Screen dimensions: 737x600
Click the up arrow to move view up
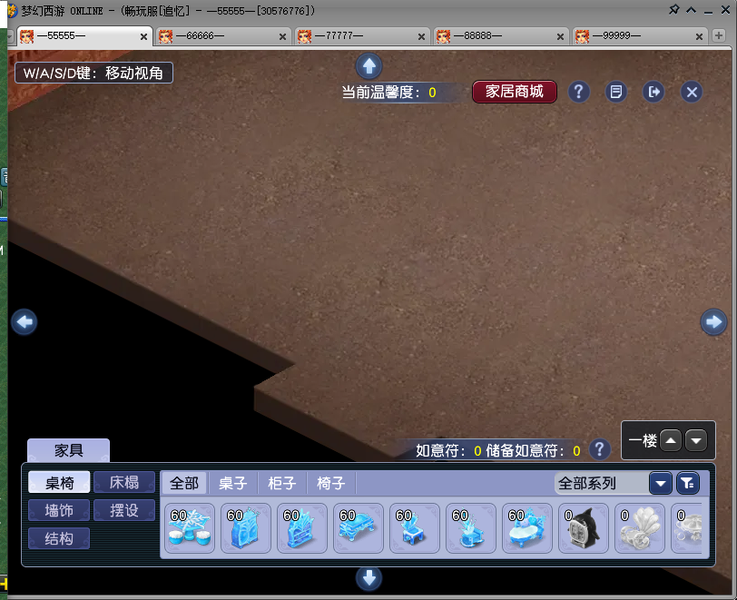[368, 66]
